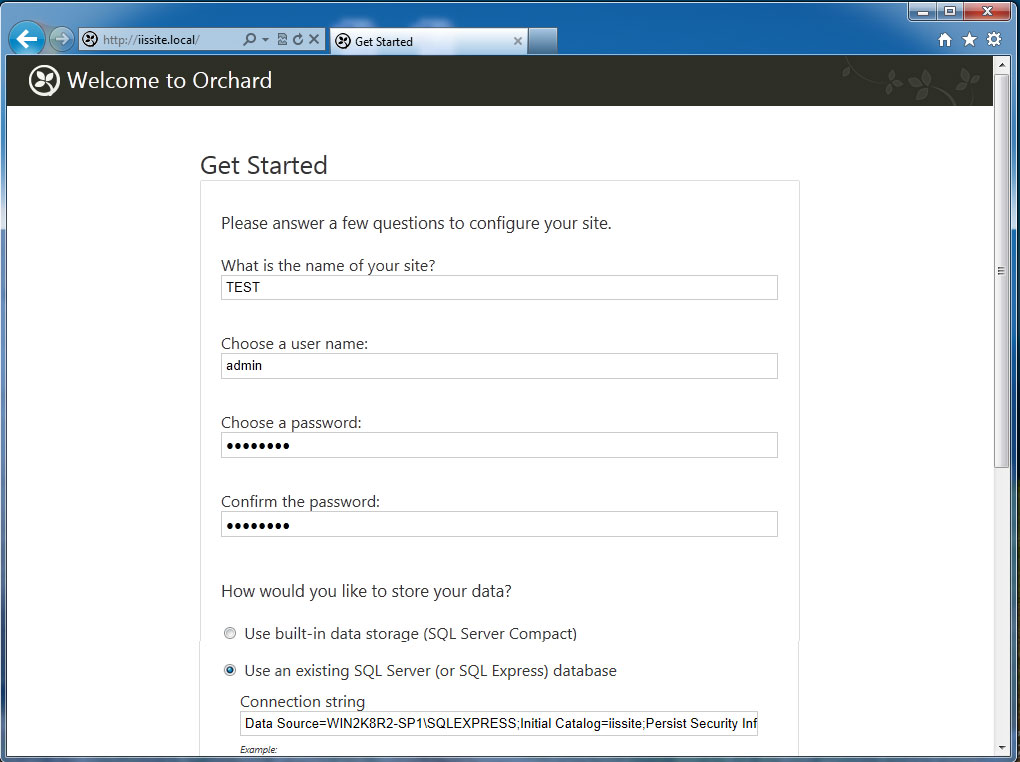Stop loading with the address bar X icon
Image resolution: width=1020 pixels, height=762 pixels.
pyautogui.click(x=314, y=39)
